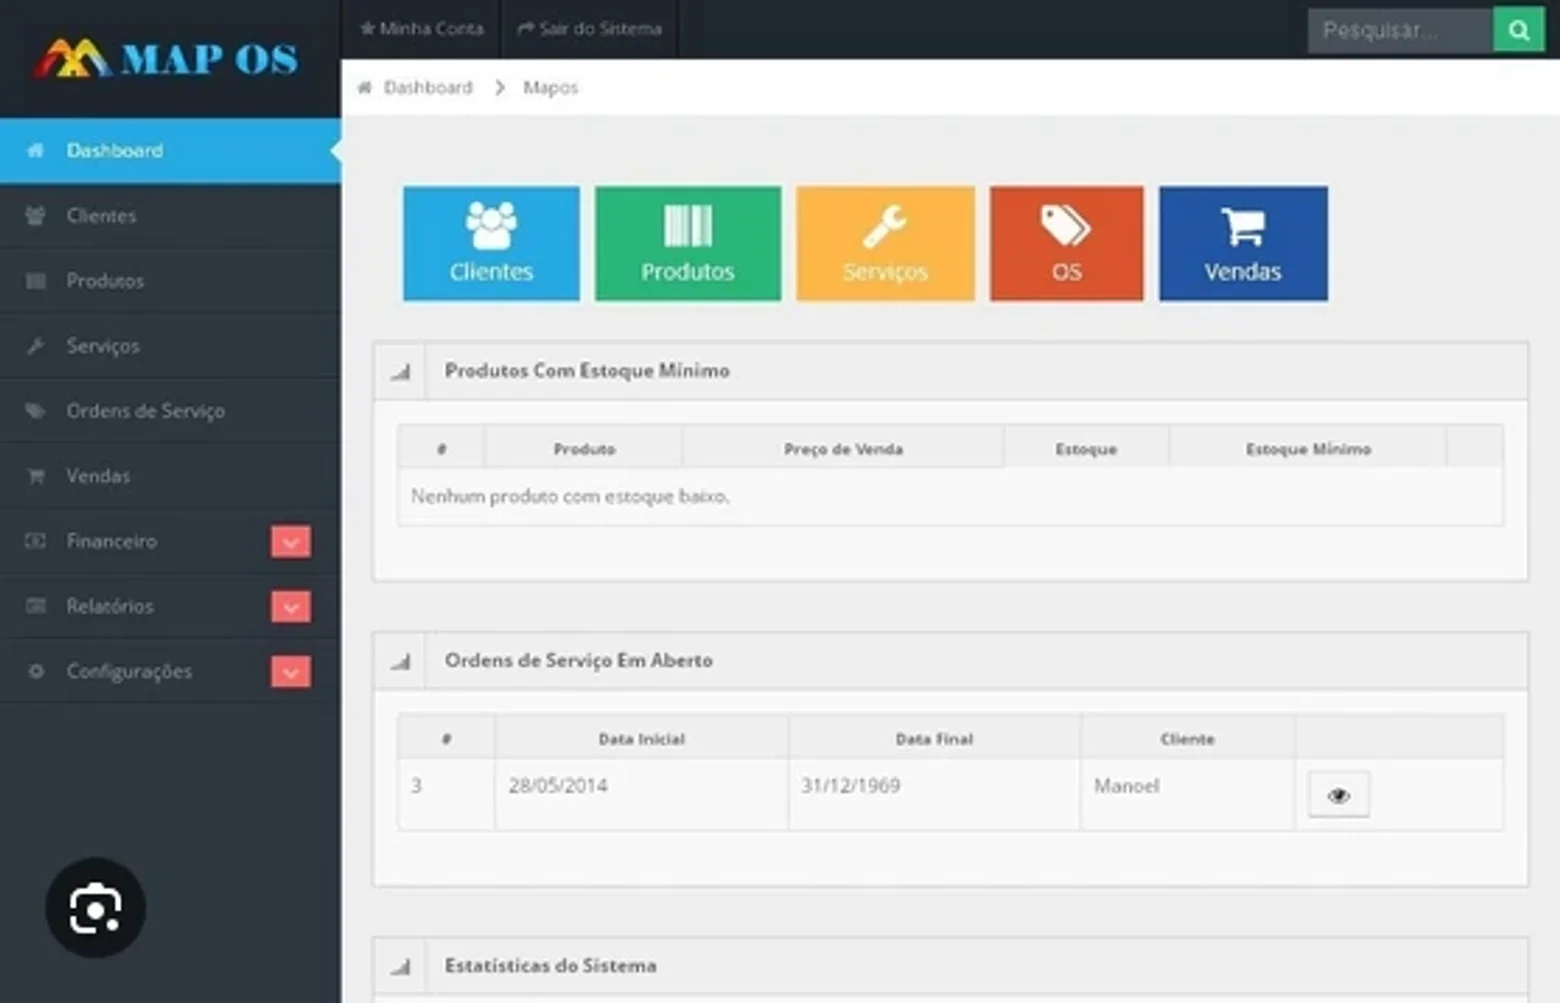Open the red OS tag tile

click(1066, 243)
